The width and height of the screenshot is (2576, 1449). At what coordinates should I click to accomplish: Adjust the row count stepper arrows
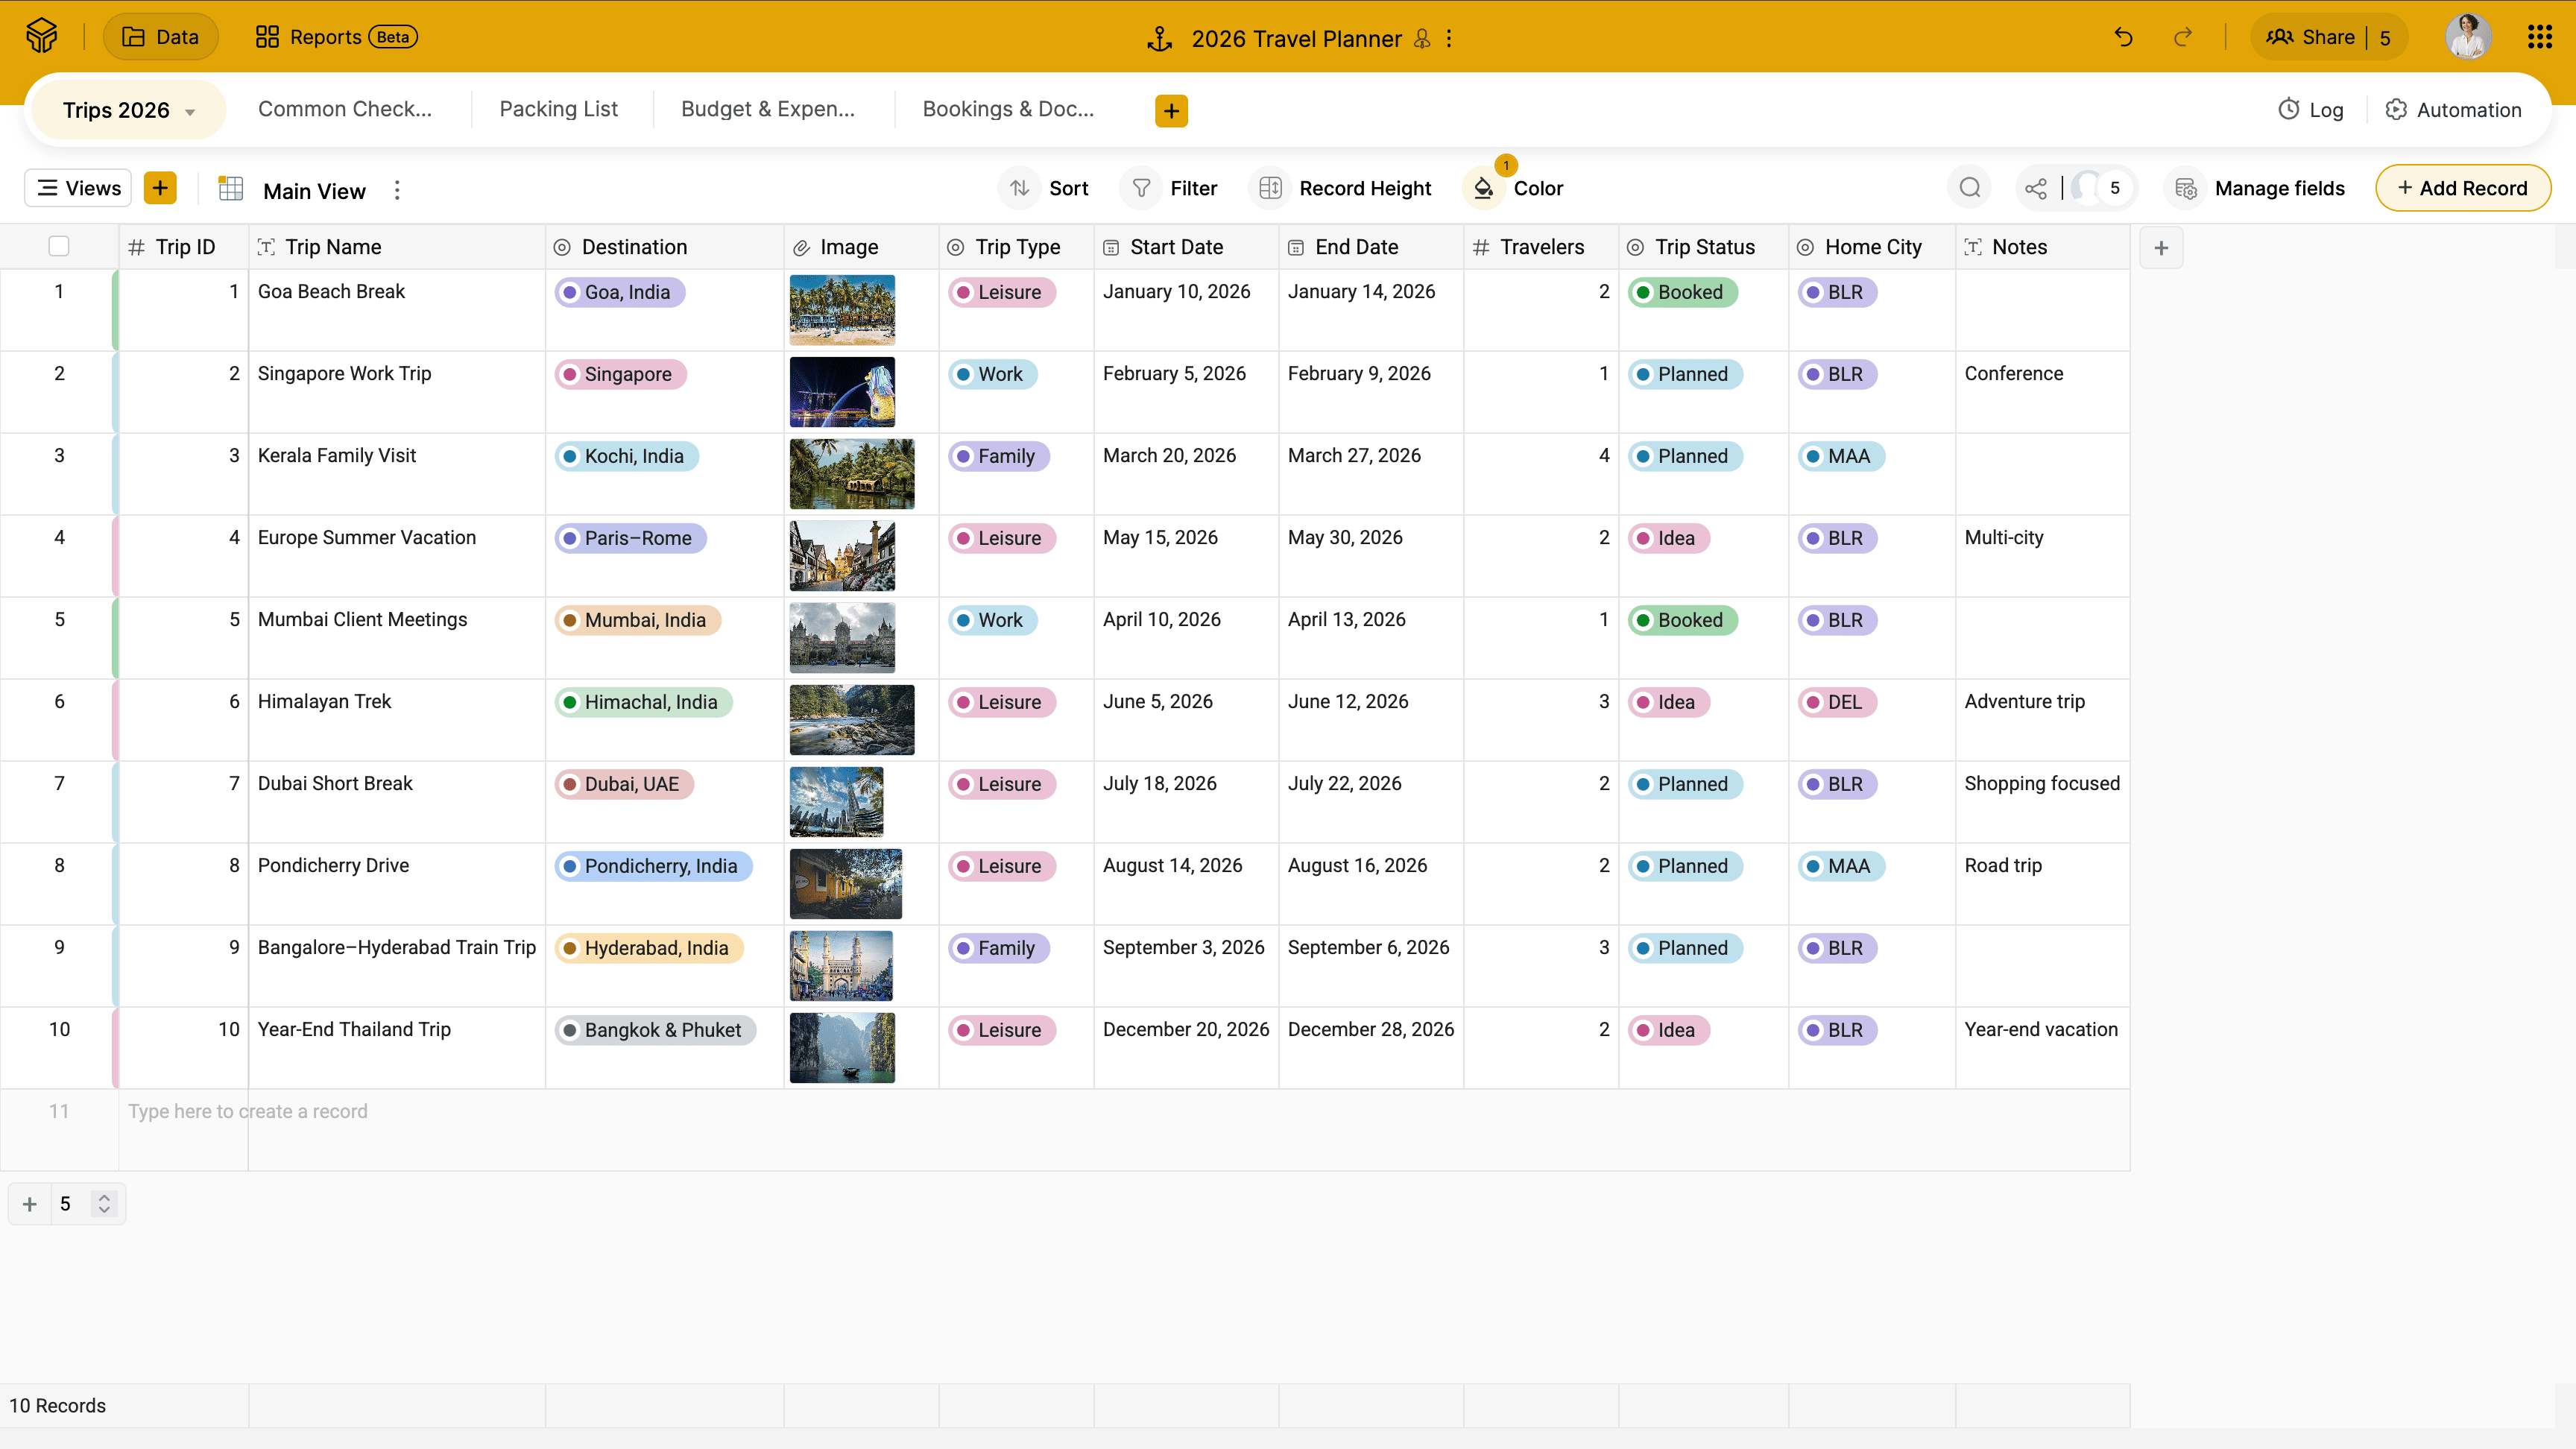(104, 1203)
